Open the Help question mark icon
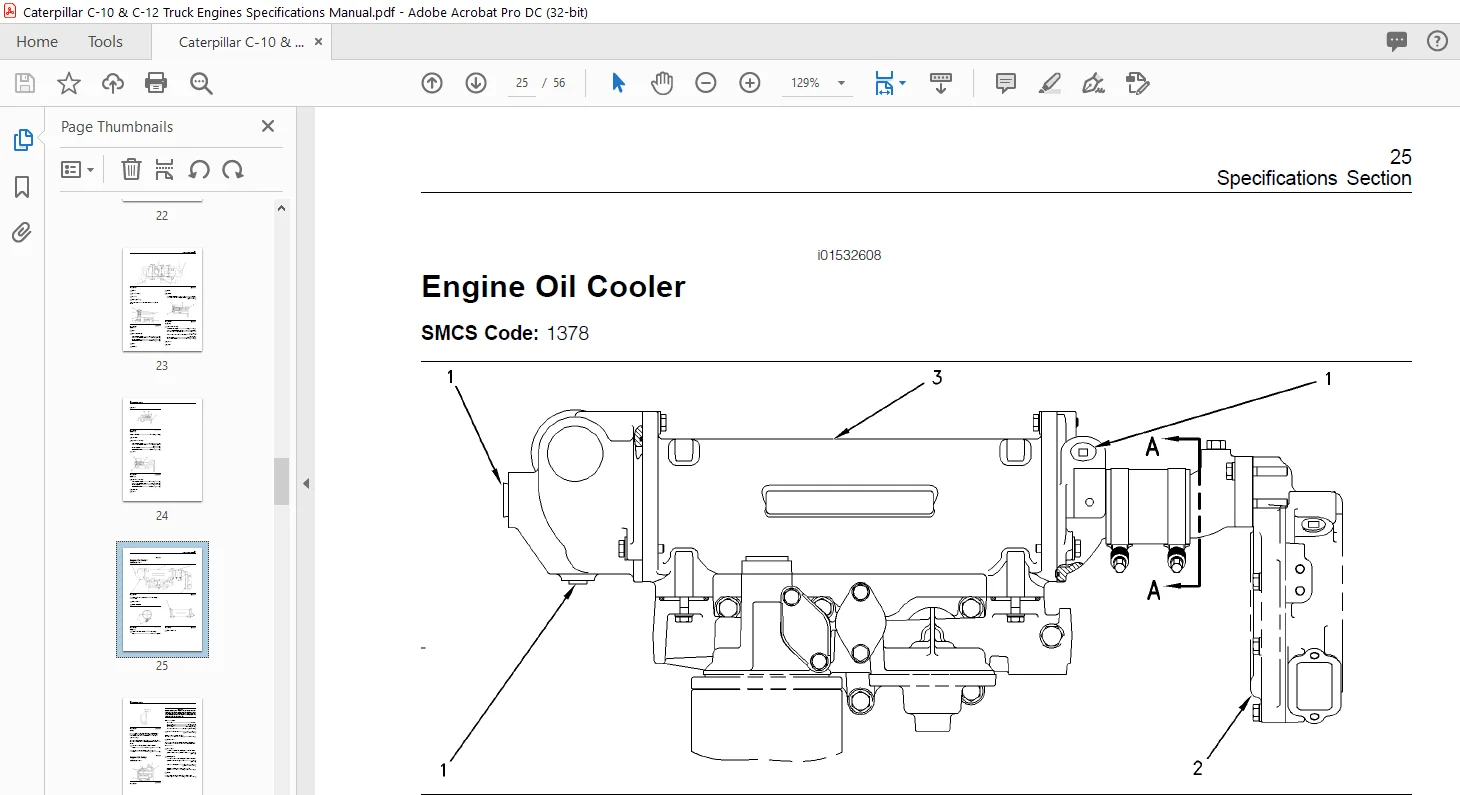The height and width of the screenshot is (795, 1460). pos(1437,41)
